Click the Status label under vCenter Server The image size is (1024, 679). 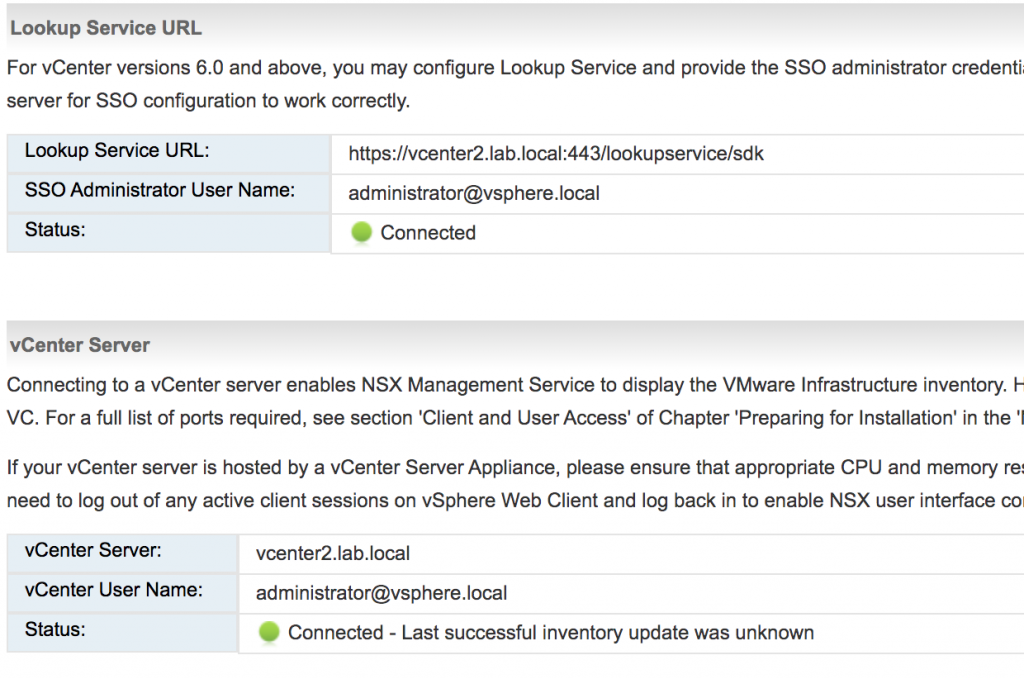coord(55,629)
